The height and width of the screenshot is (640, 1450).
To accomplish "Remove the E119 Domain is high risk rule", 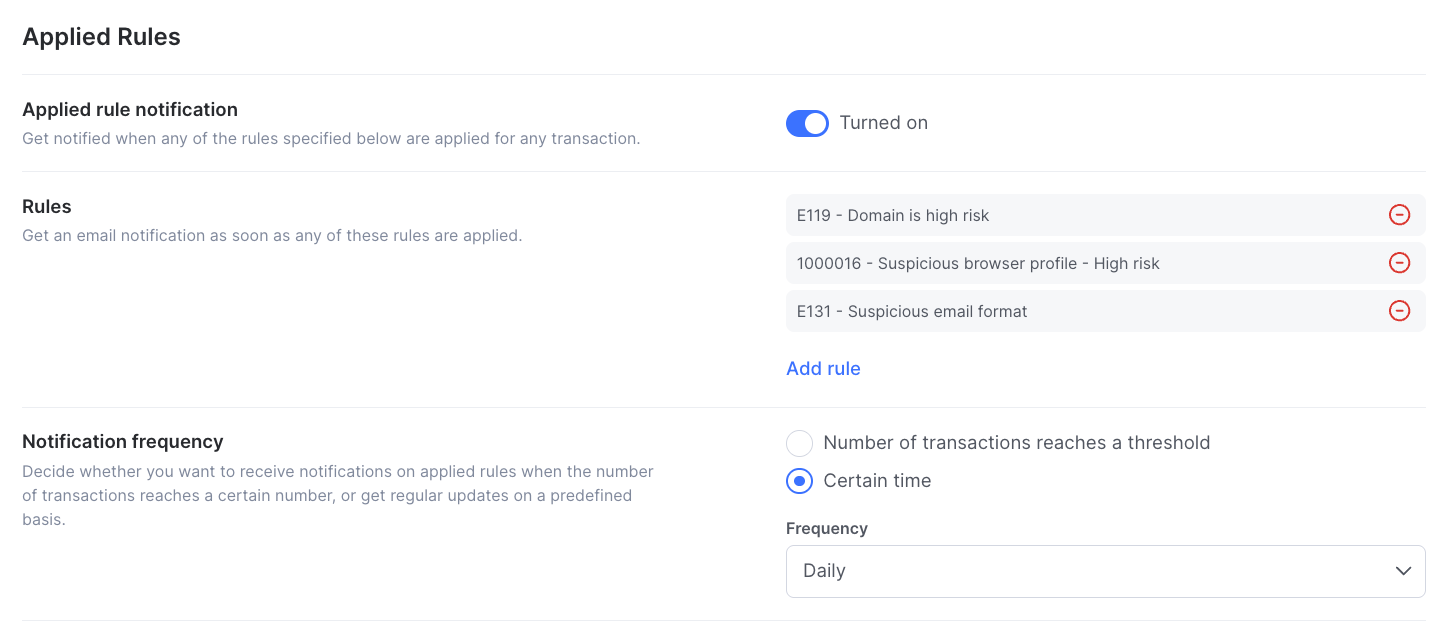I will coord(1399,215).
